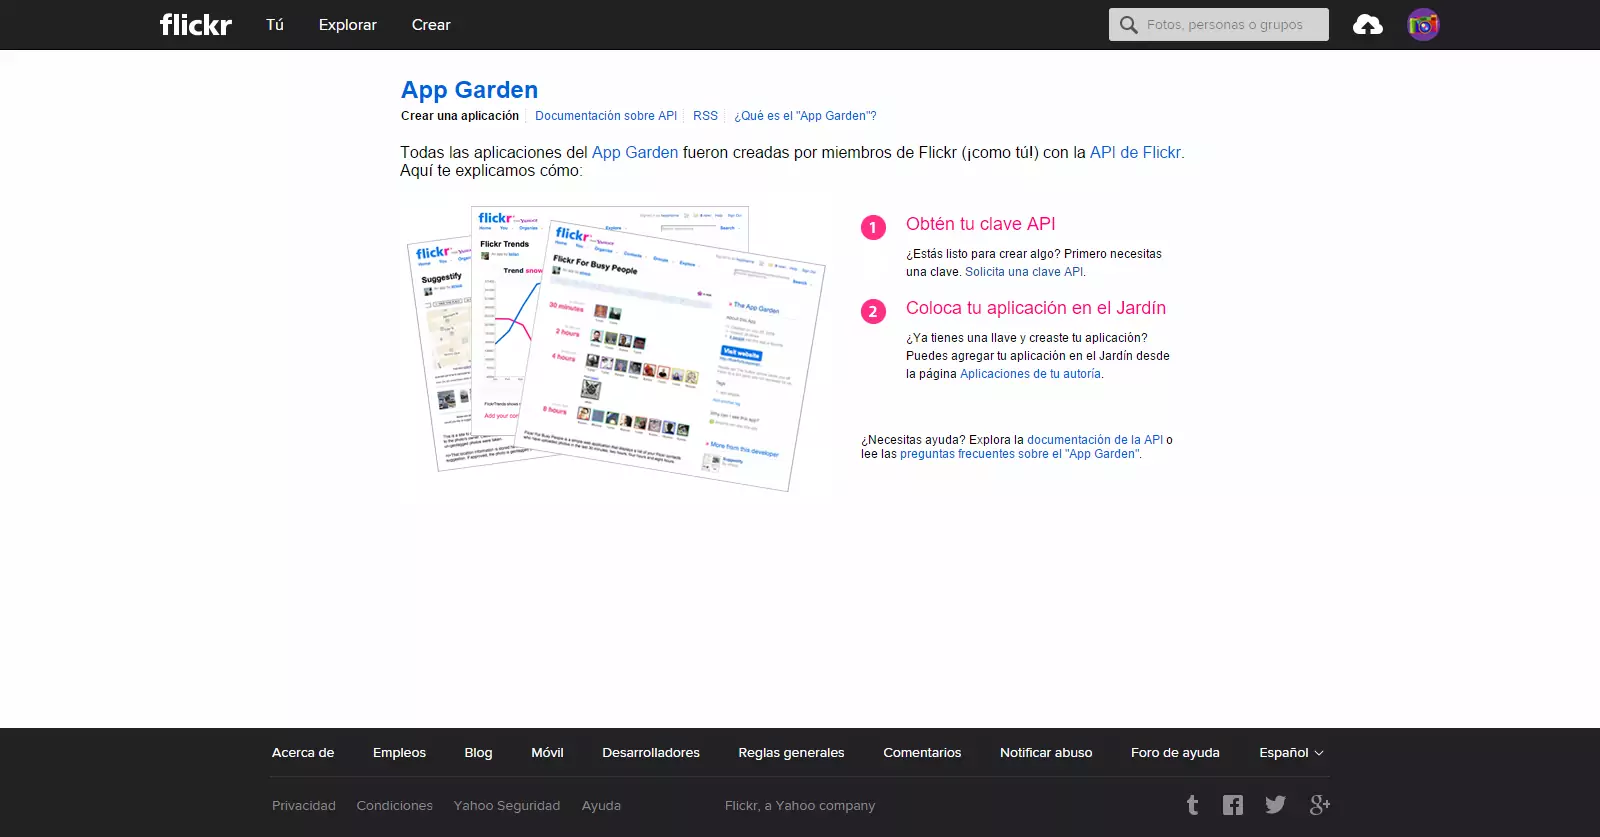The image size is (1600, 837).
Task: Click the App Garden heading link
Action: [470, 90]
